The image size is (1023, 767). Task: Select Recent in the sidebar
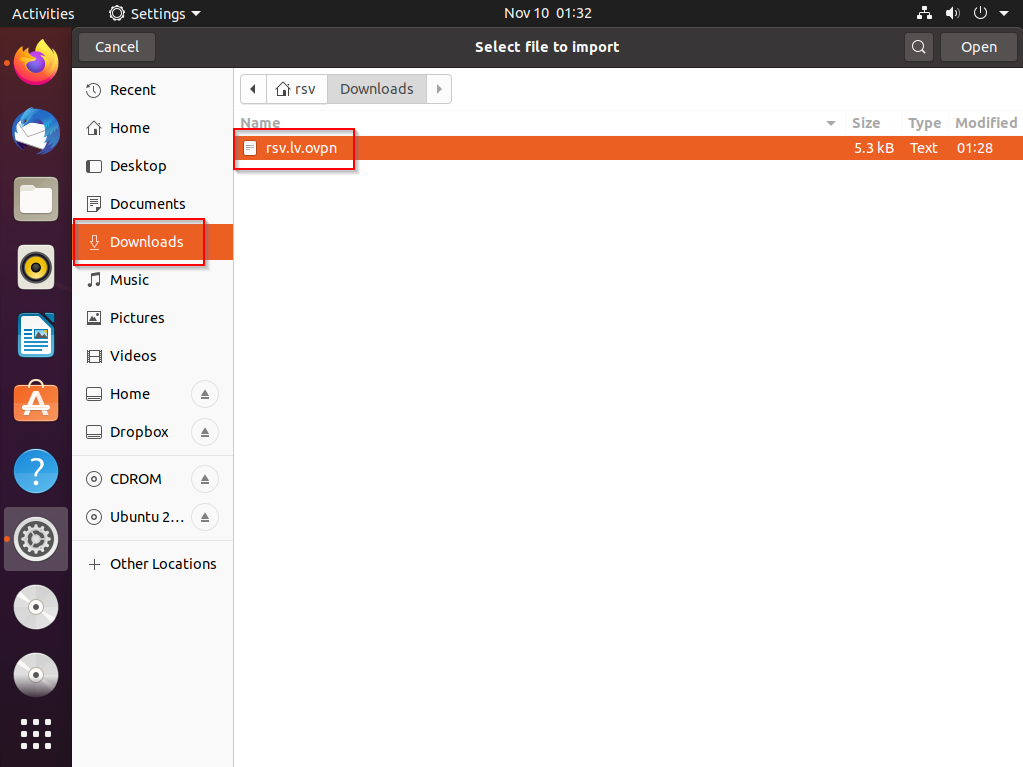coord(153,90)
